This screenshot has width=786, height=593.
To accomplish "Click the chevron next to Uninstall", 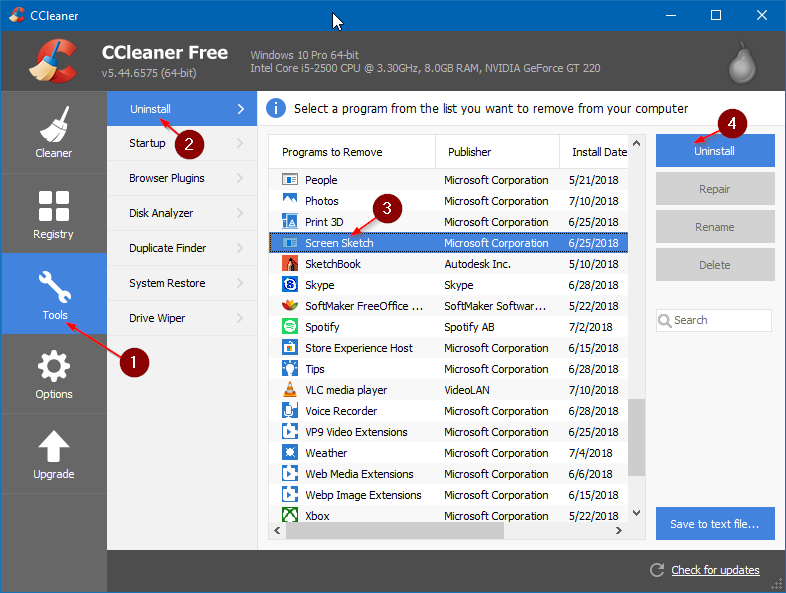I will [x=241, y=109].
